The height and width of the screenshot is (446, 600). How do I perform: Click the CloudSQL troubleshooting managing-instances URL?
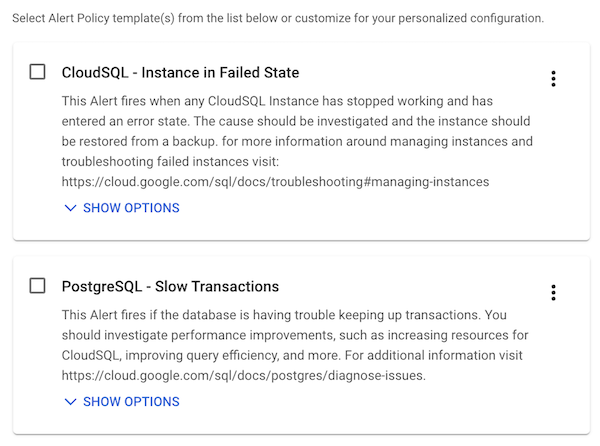275,182
